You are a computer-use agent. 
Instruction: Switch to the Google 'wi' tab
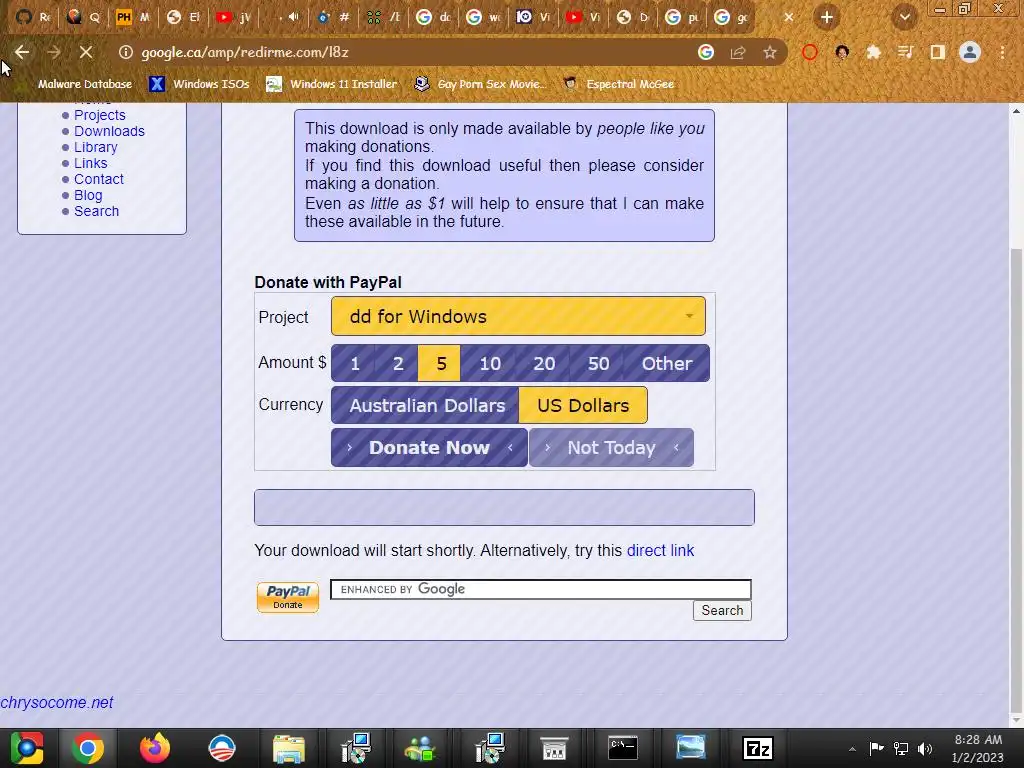[483, 17]
